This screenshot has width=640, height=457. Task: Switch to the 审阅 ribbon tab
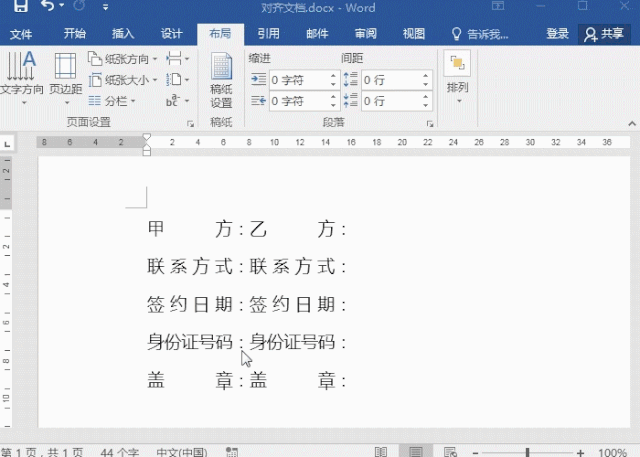tap(365, 33)
